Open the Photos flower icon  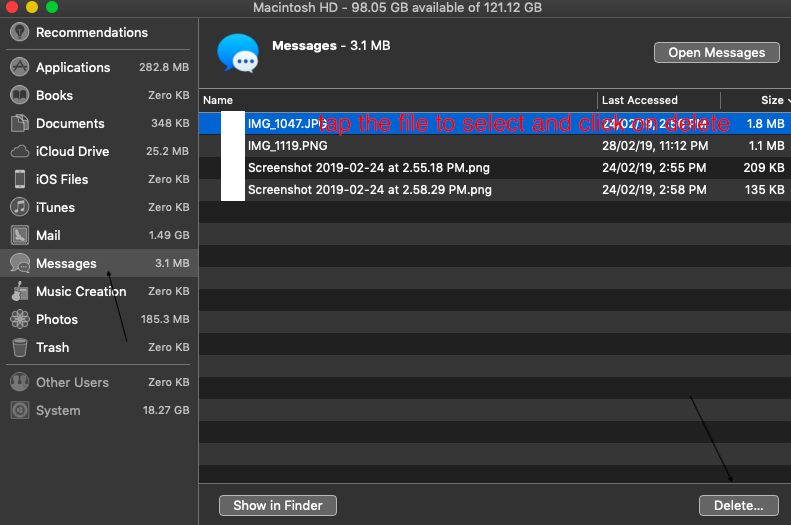click(x=19, y=319)
